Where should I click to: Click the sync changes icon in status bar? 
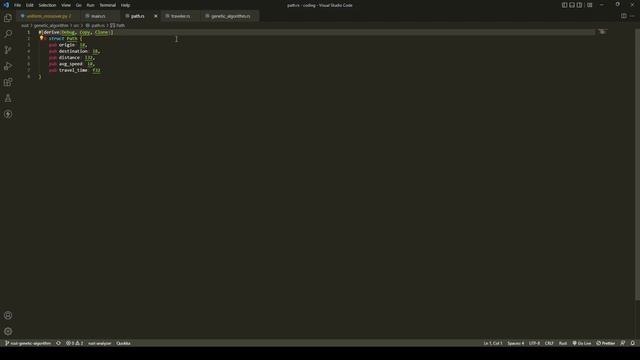coord(58,343)
